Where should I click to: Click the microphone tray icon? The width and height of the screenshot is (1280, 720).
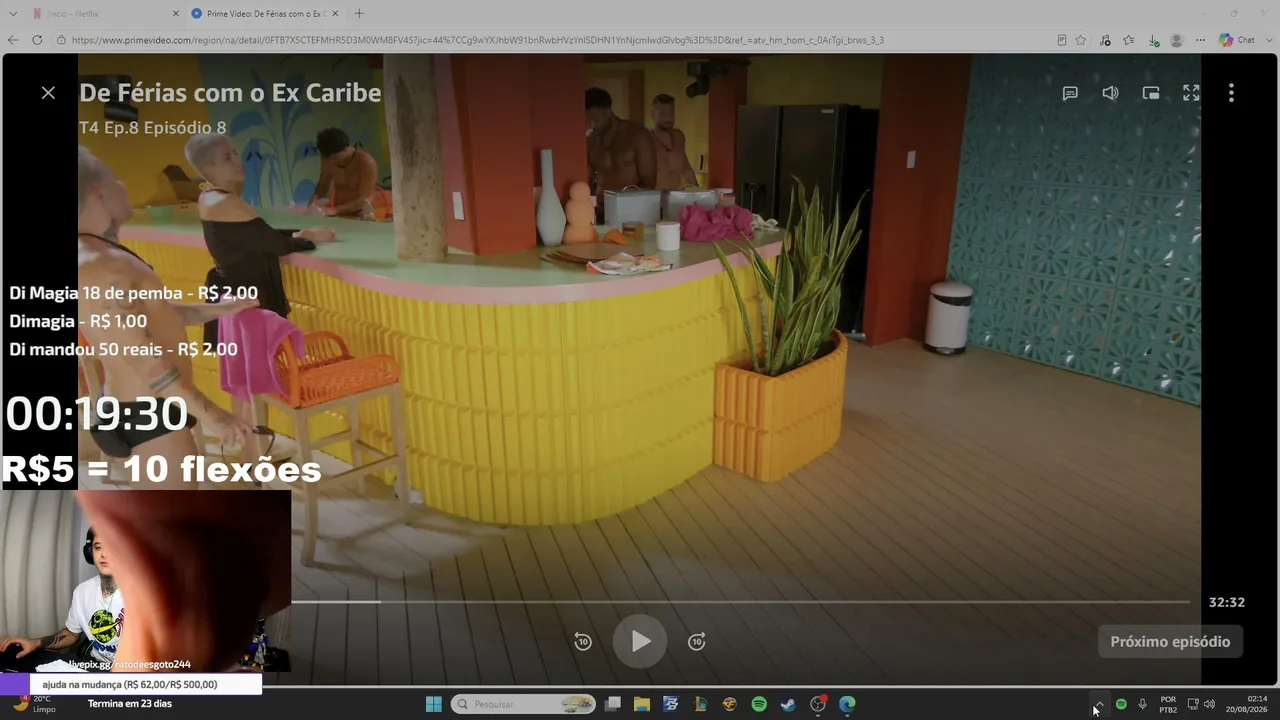pyautogui.click(x=1142, y=704)
